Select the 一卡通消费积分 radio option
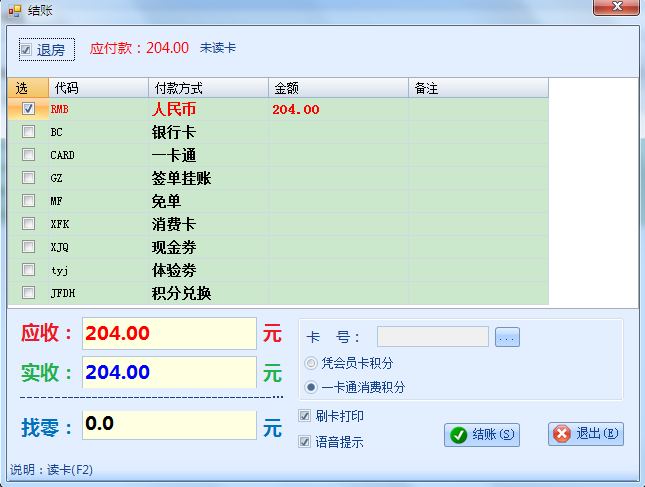645x487 pixels. coord(311,387)
